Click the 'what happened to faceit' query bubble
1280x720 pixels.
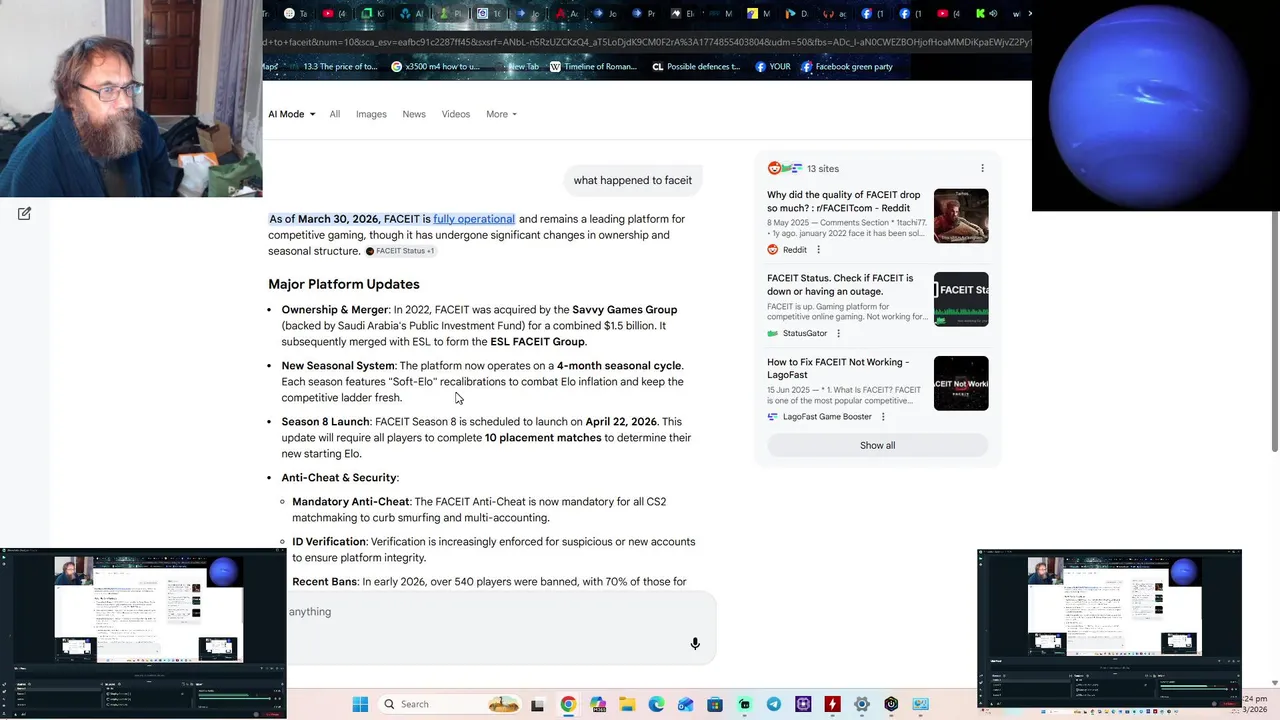click(x=633, y=181)
